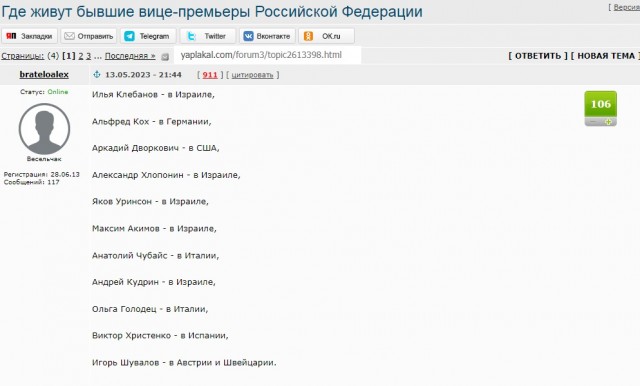The width and height of the screenshot is (640, 386).
Task: Share the topic via Telegram
Action: click(148, 36)
